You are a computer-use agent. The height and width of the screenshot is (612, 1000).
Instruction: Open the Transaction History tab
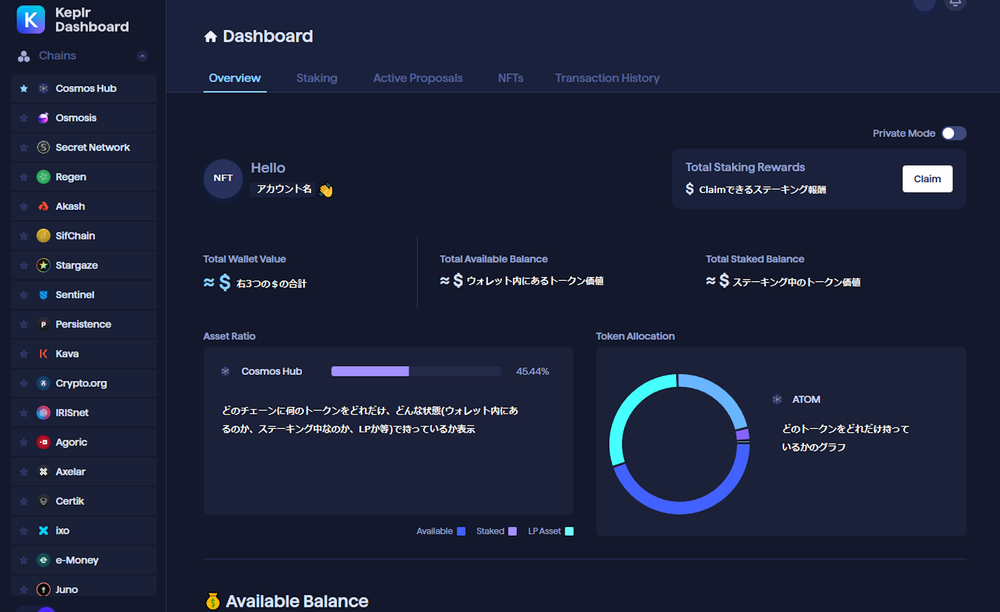point(607,78)
